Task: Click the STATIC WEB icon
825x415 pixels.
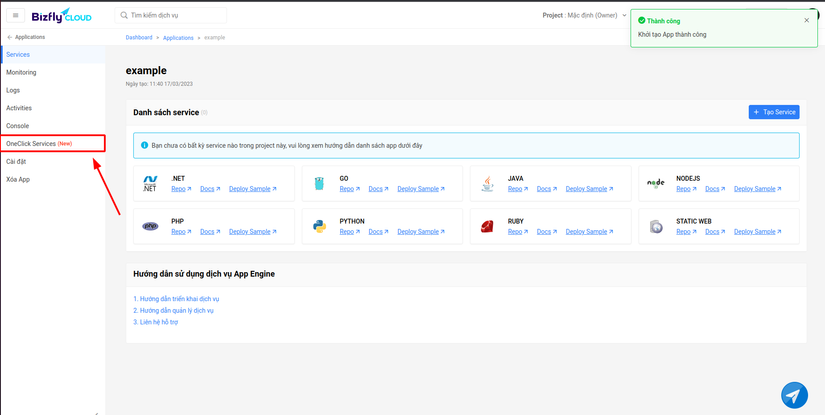Action: click(x=656, y=227)
